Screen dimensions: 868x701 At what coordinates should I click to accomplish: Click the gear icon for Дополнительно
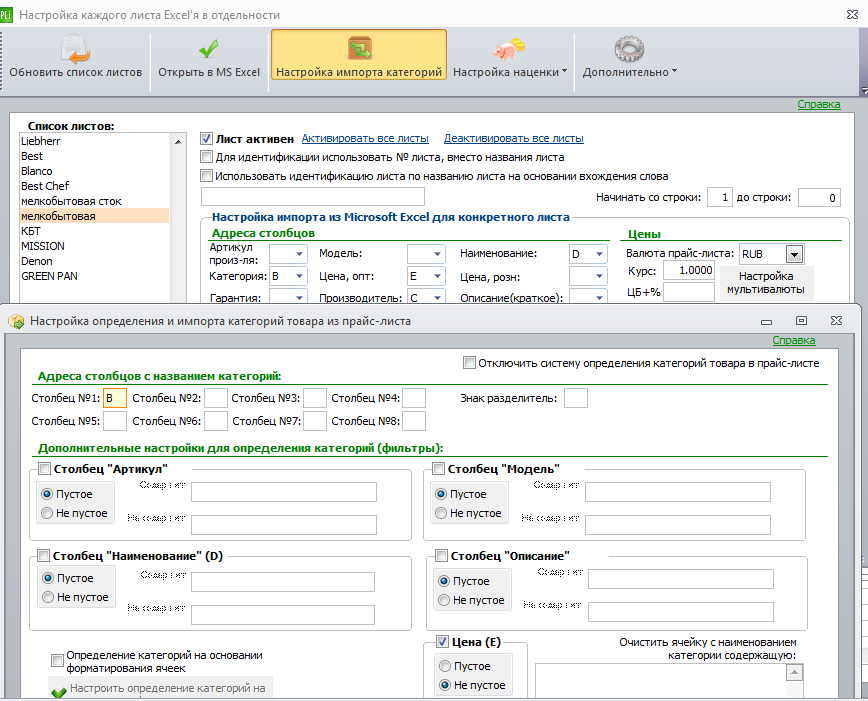tap(629, 49)
